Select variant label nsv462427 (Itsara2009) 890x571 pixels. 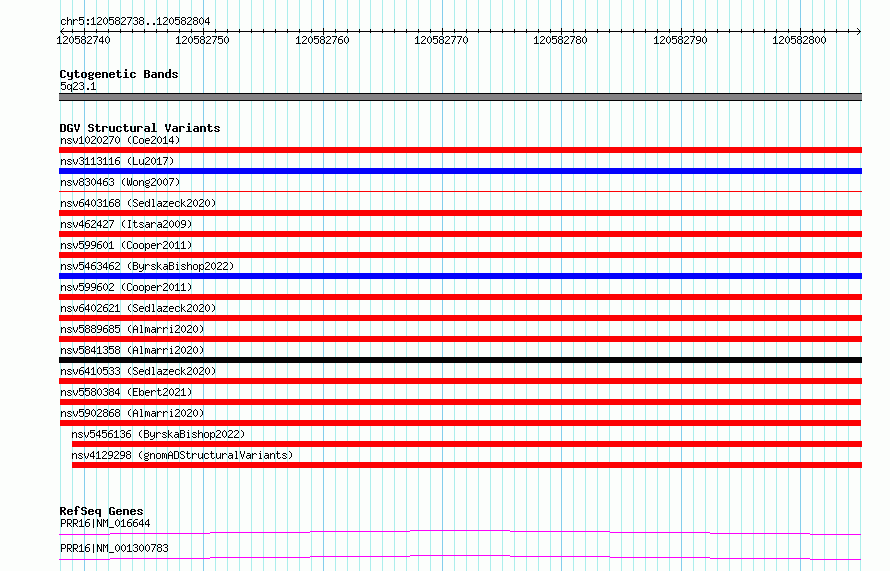coord(126,224)
